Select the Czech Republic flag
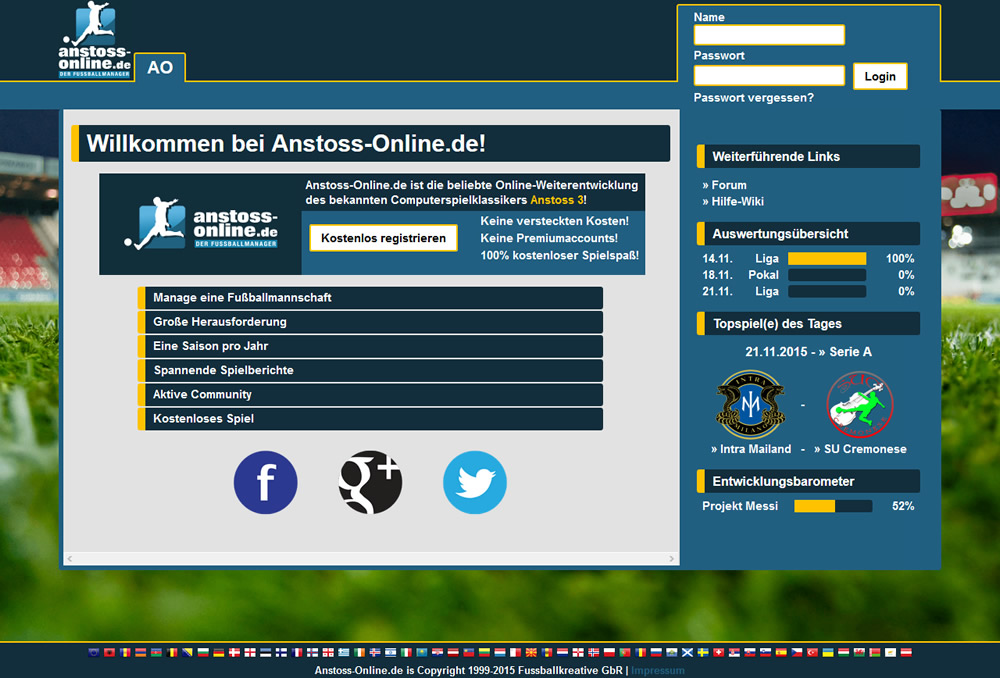The height and width of the screenshot is (678, 1000). point(797,652)
